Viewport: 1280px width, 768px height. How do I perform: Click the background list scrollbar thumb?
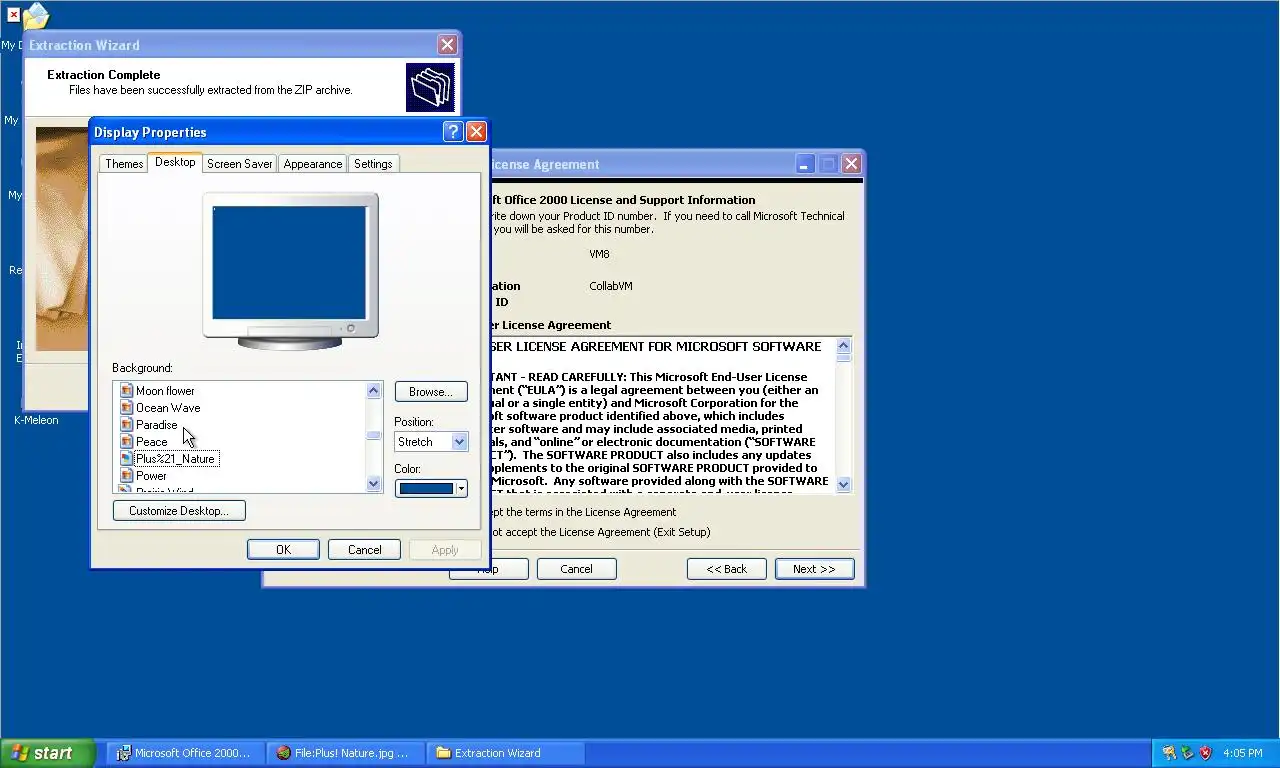[374, 435]
